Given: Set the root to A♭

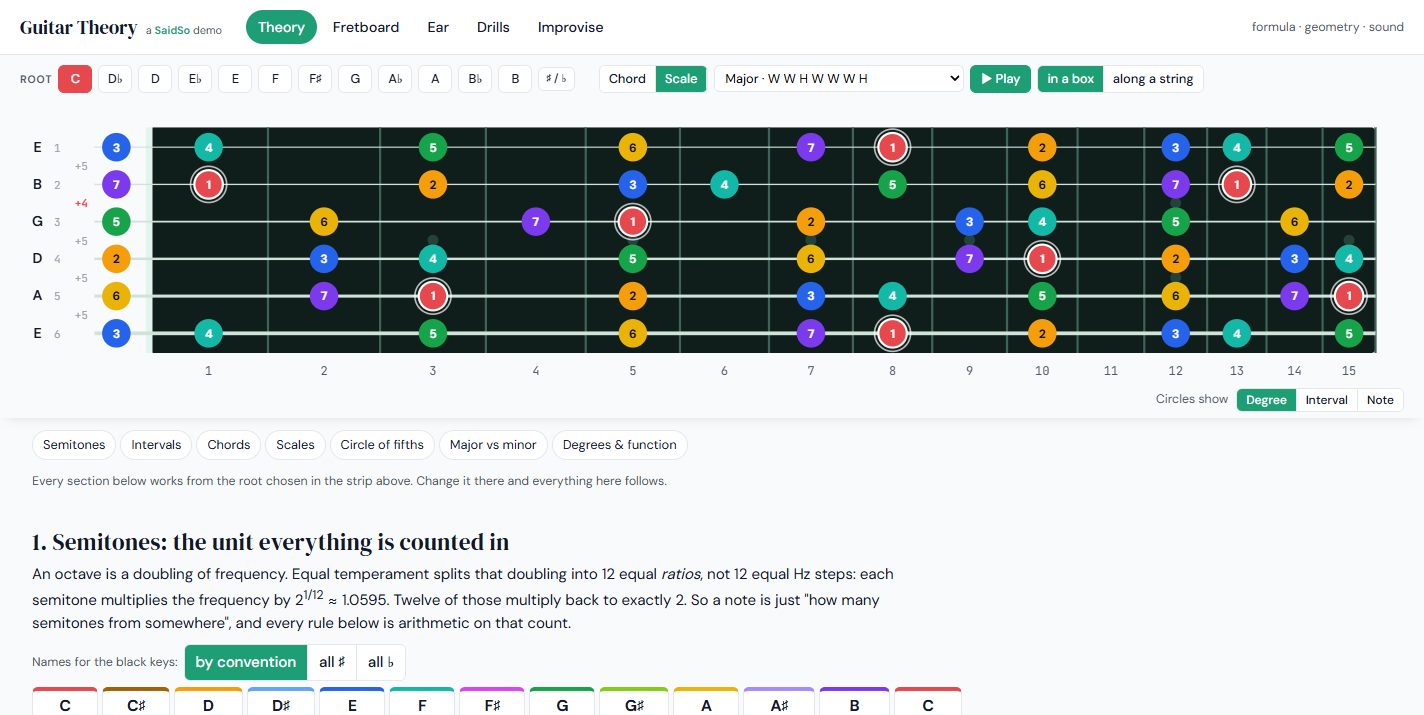Looking at the screenshot, I should tap(395, 79).
